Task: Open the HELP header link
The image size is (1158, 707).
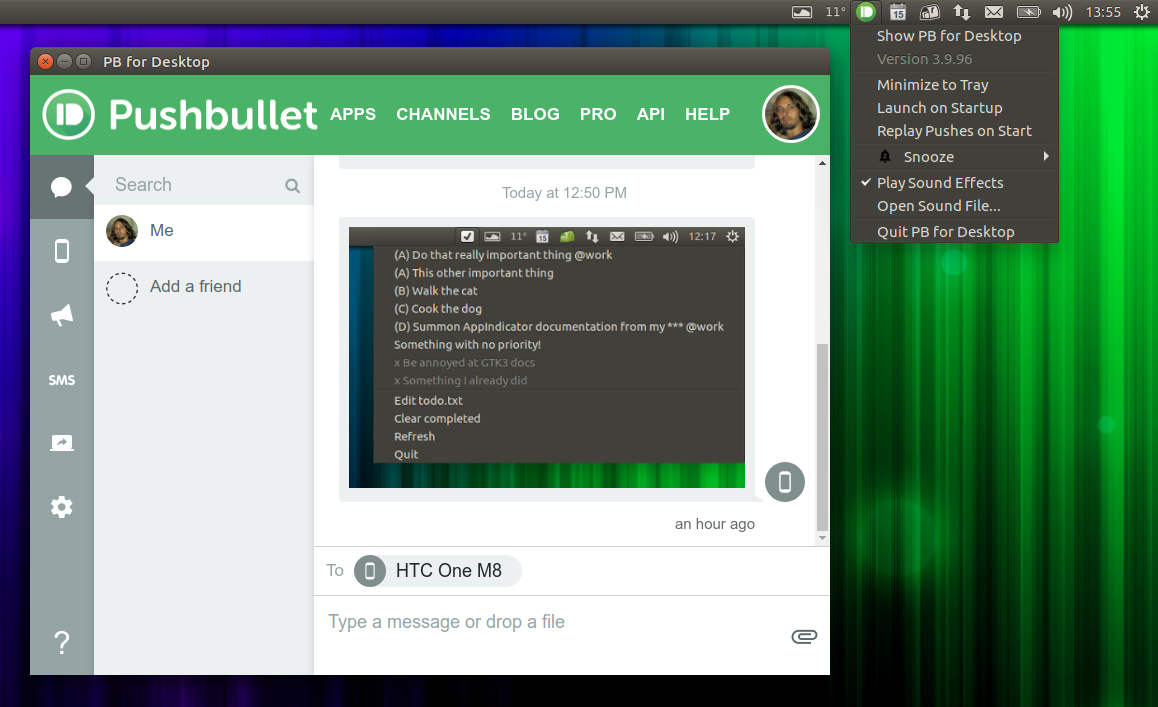Action: pos(708,115)
